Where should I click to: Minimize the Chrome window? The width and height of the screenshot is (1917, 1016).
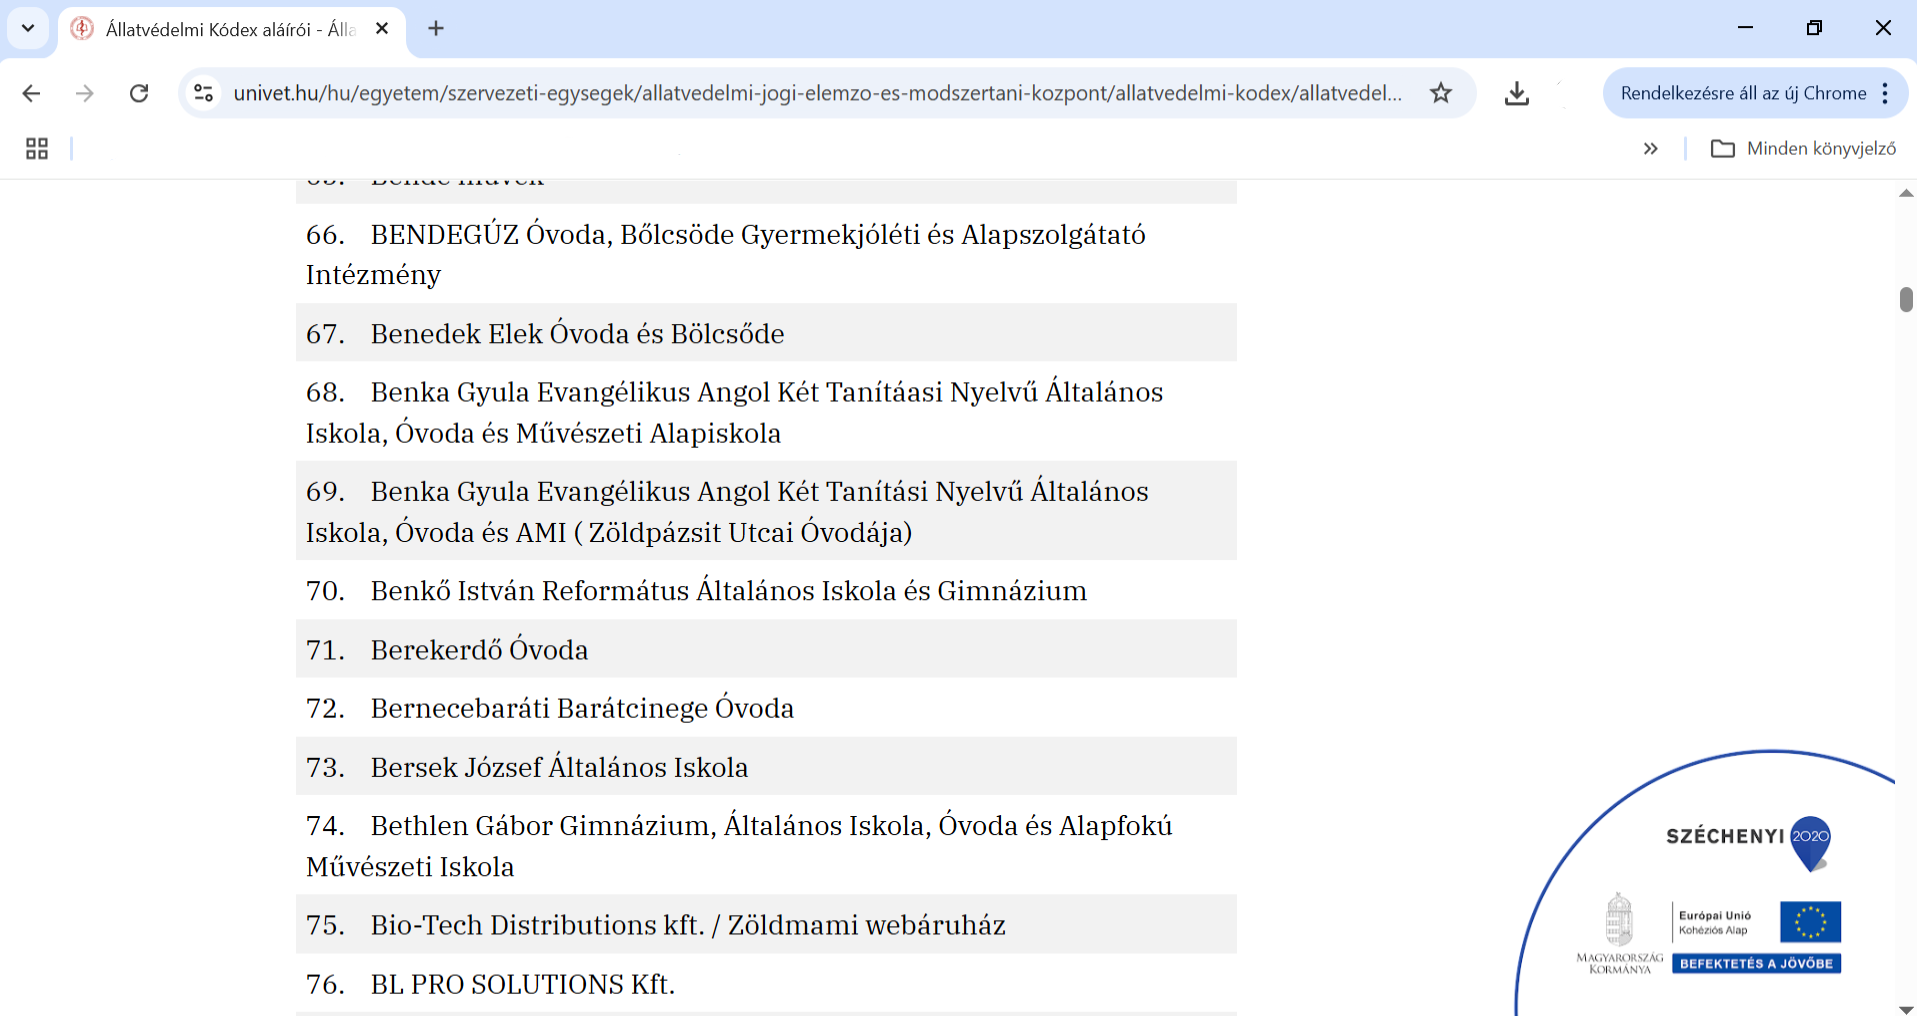[1746, 28]
